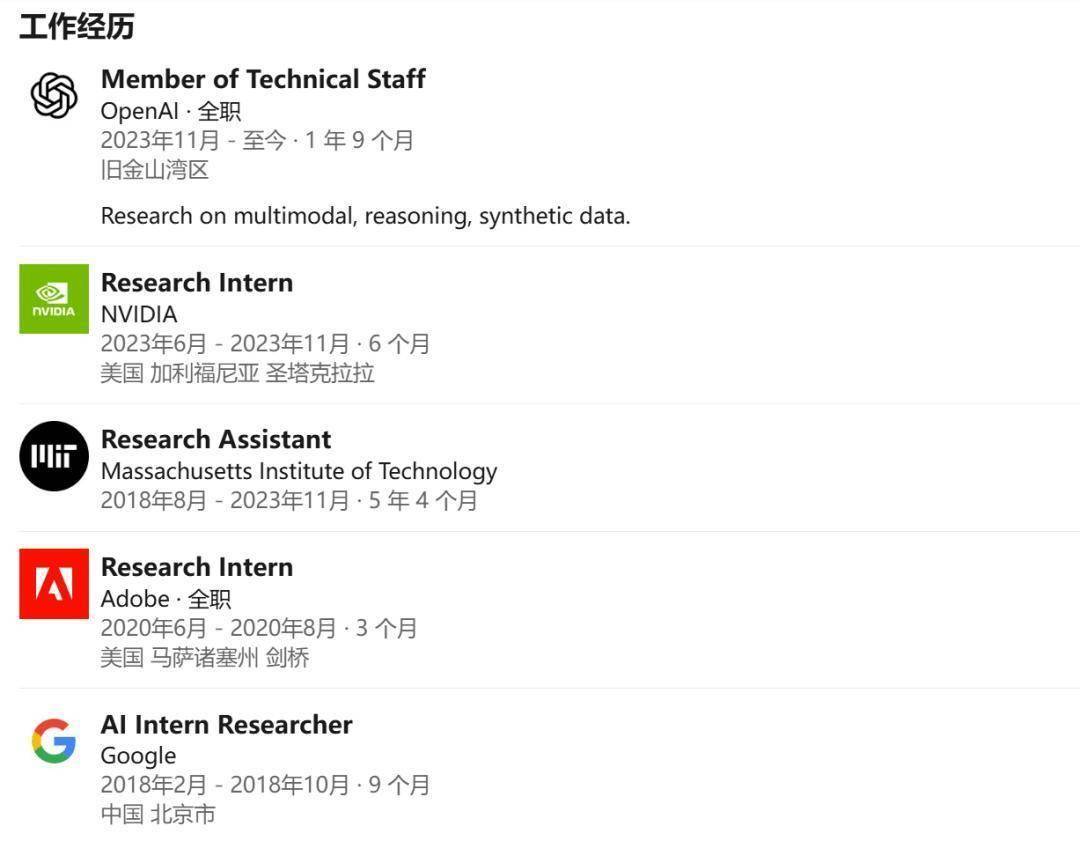Select Massachusetts Institute of Technology company name
The height and width of the screenshot is (841, 1080).
(299, 470)
